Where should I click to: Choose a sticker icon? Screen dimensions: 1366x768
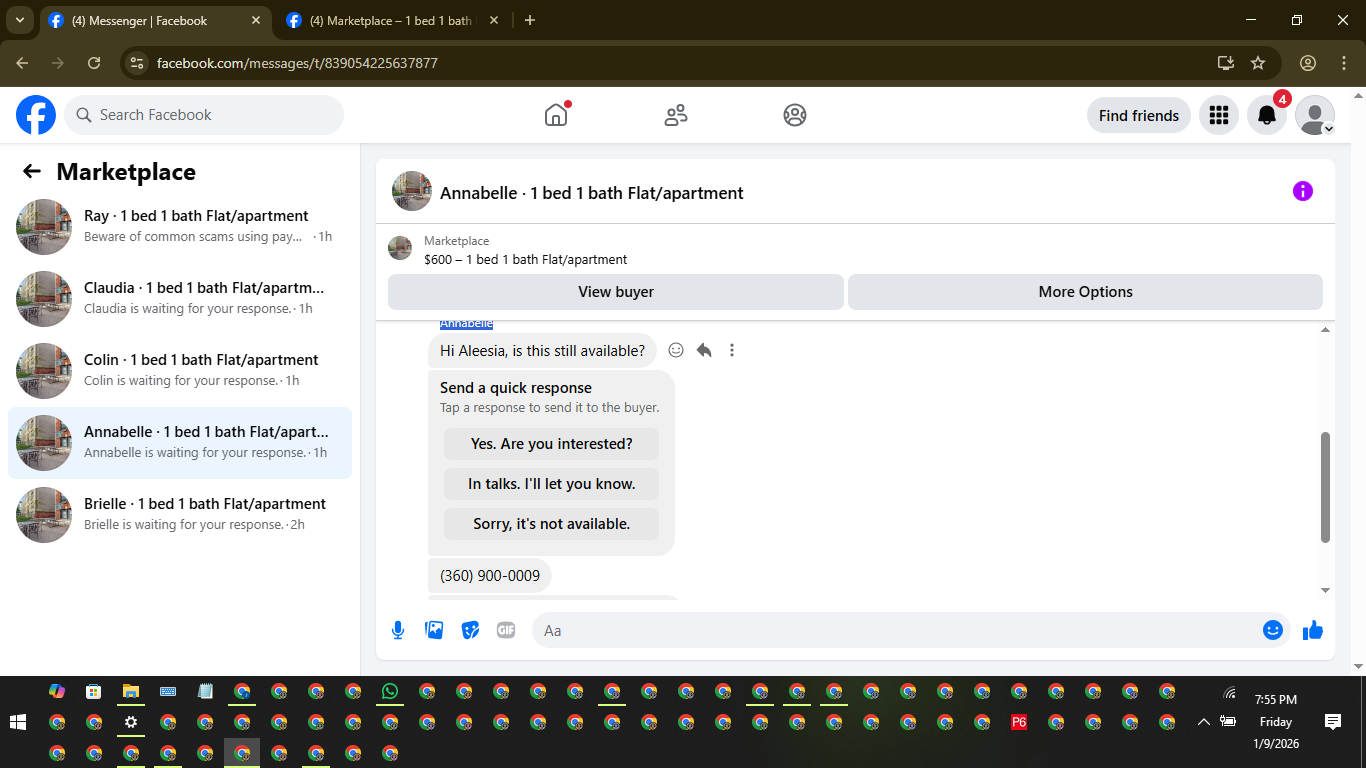[470, 630]
